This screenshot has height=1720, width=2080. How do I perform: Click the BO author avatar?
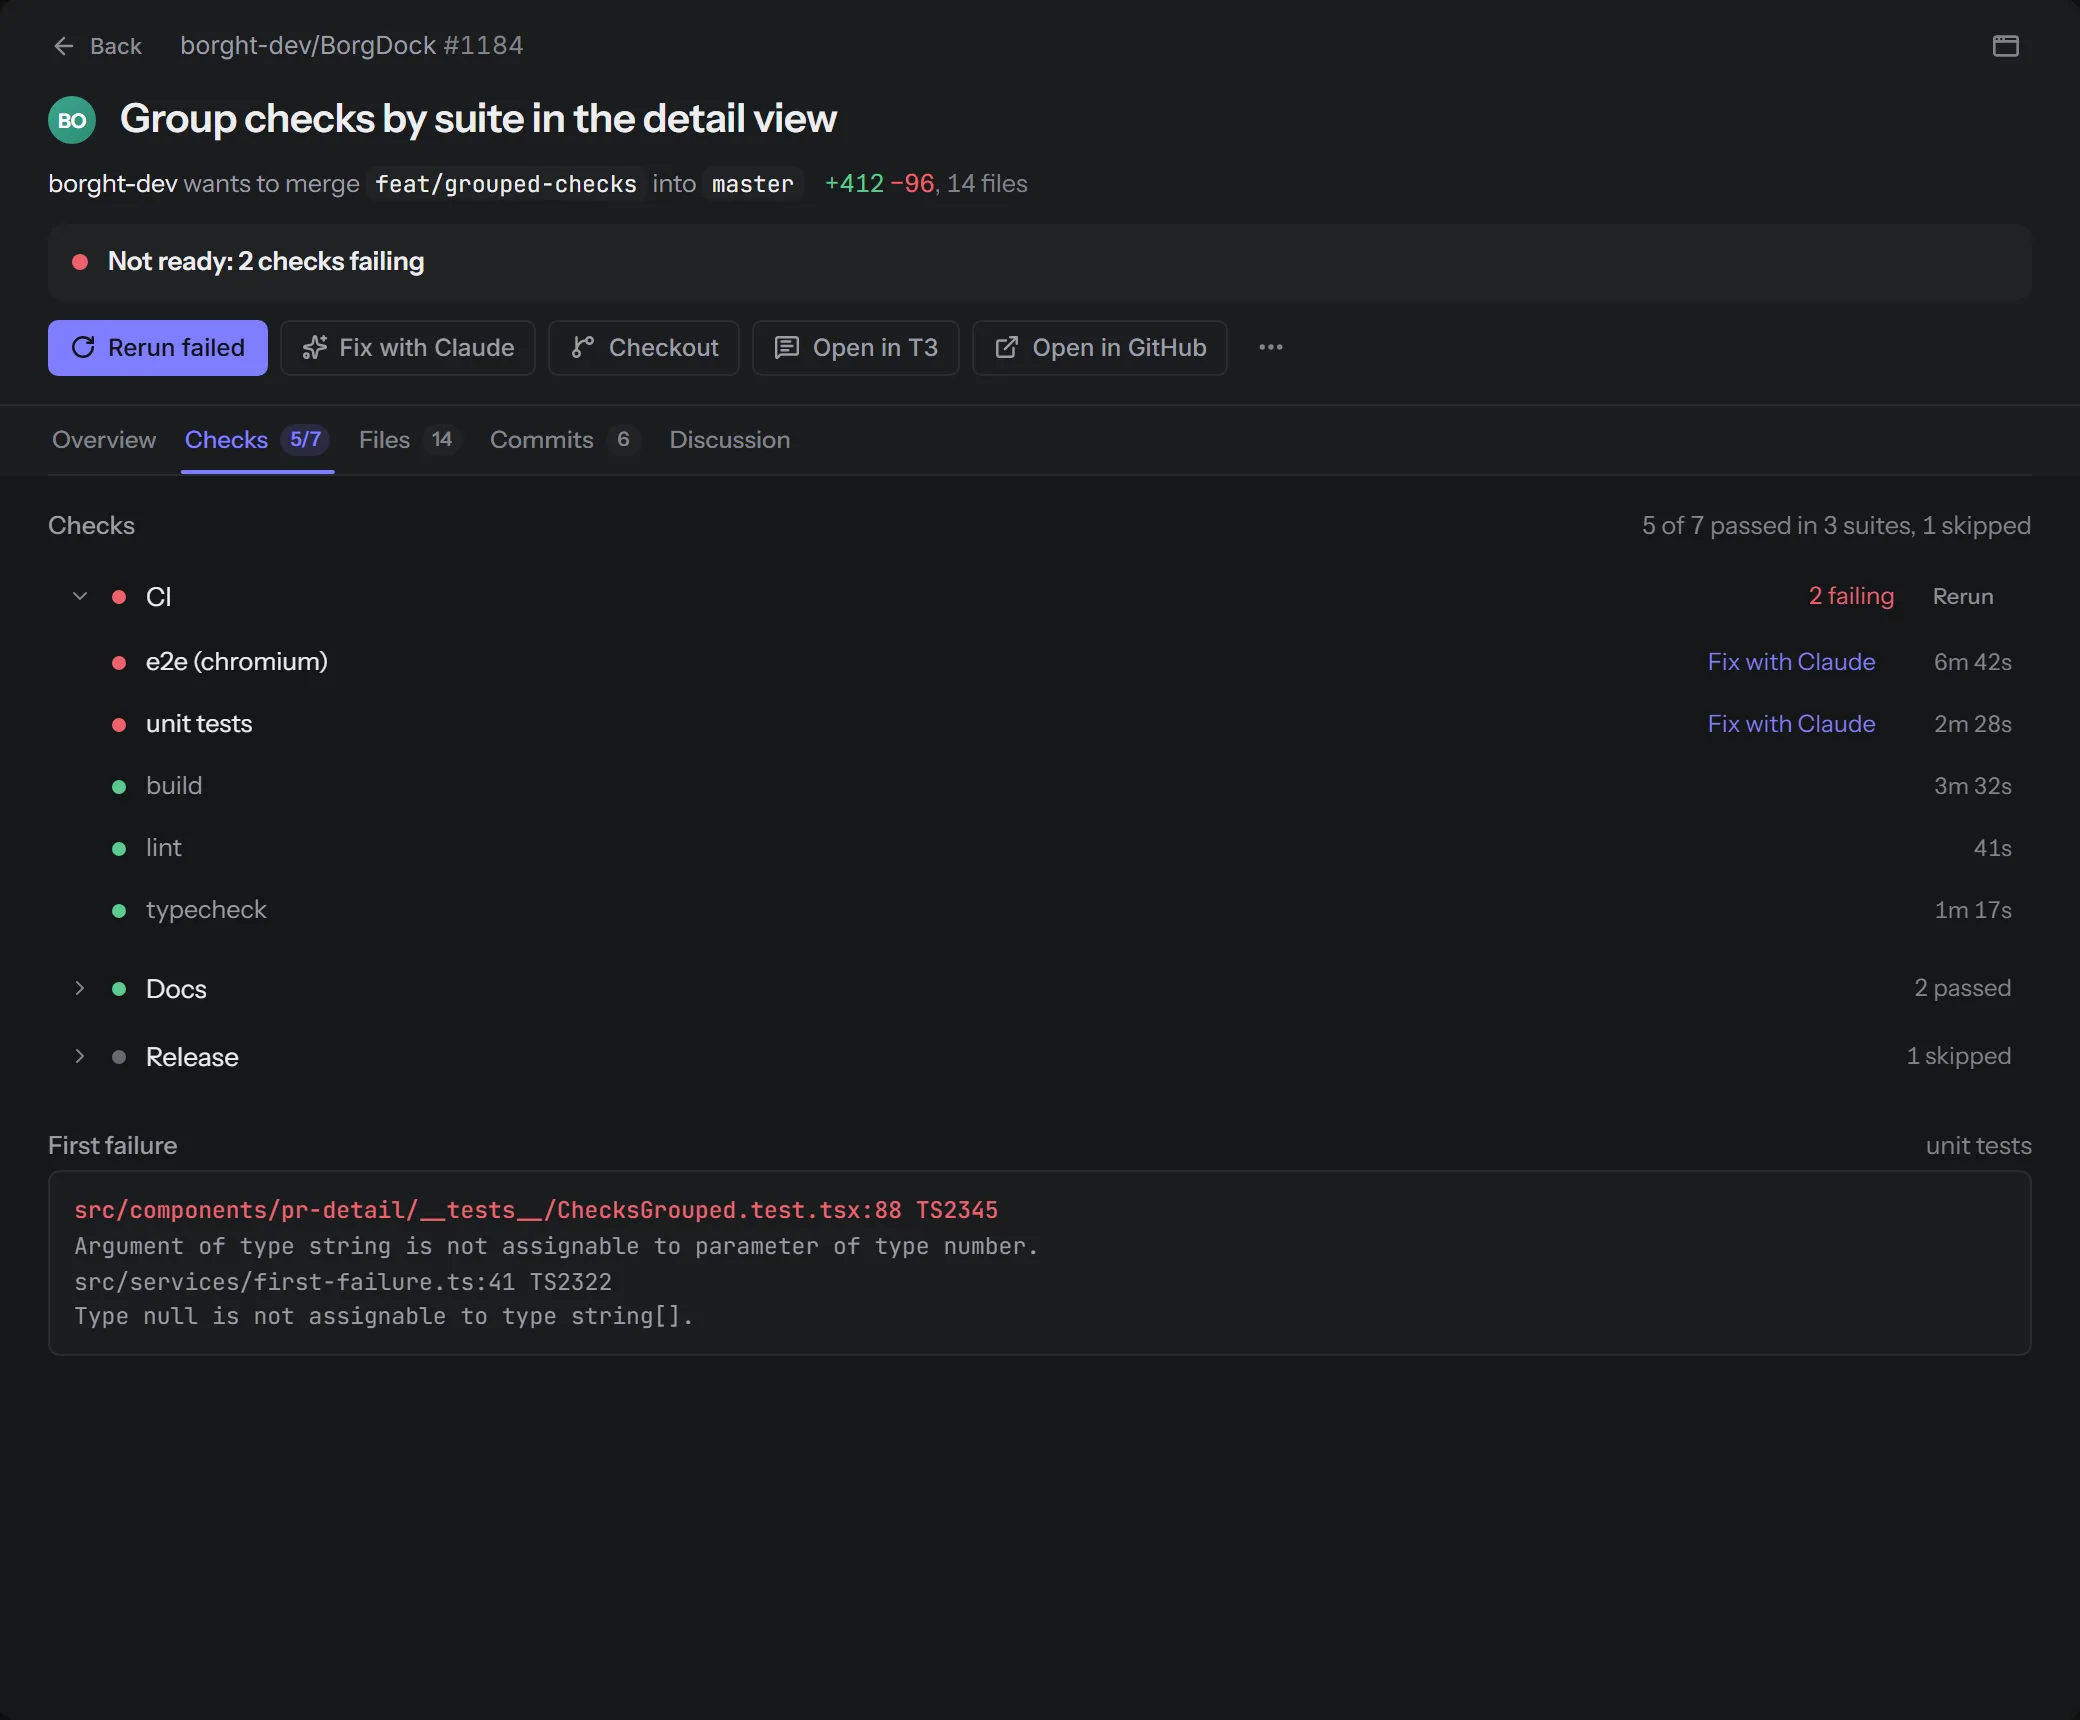[x=72, y=120]
